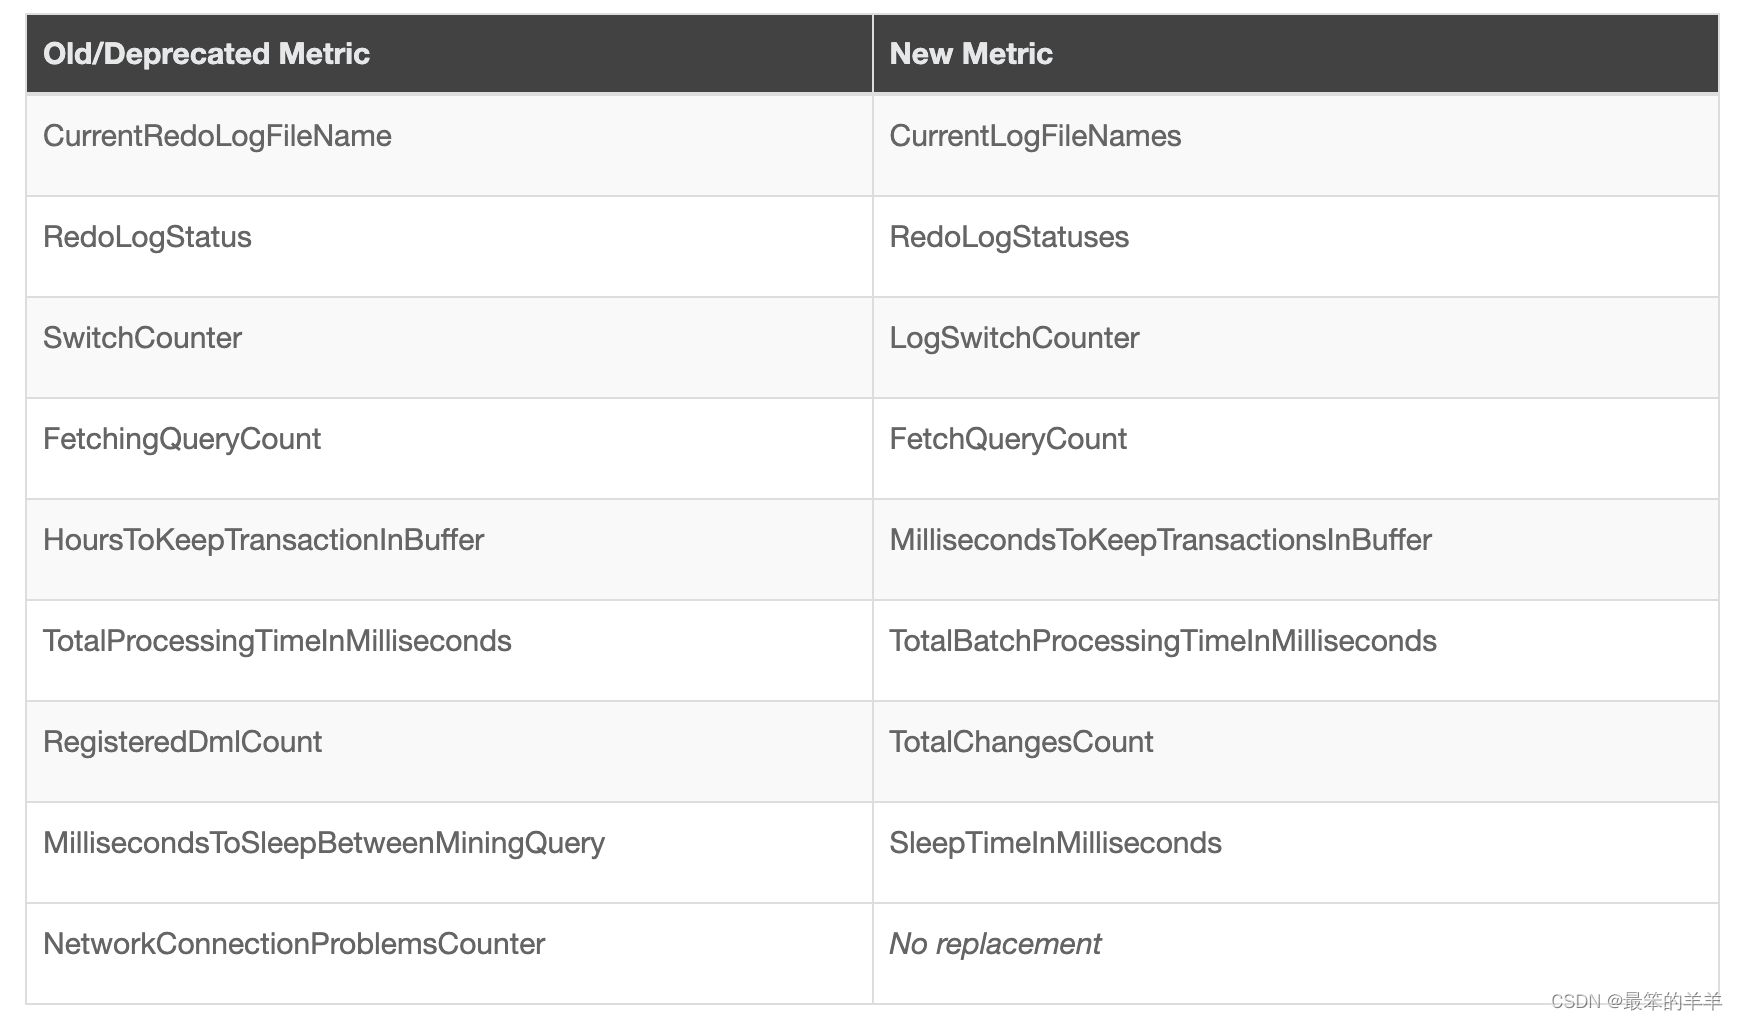Click the RedoLogStatuses entry
This screenshot has height=1020, width=1738.
point(1009,237)
